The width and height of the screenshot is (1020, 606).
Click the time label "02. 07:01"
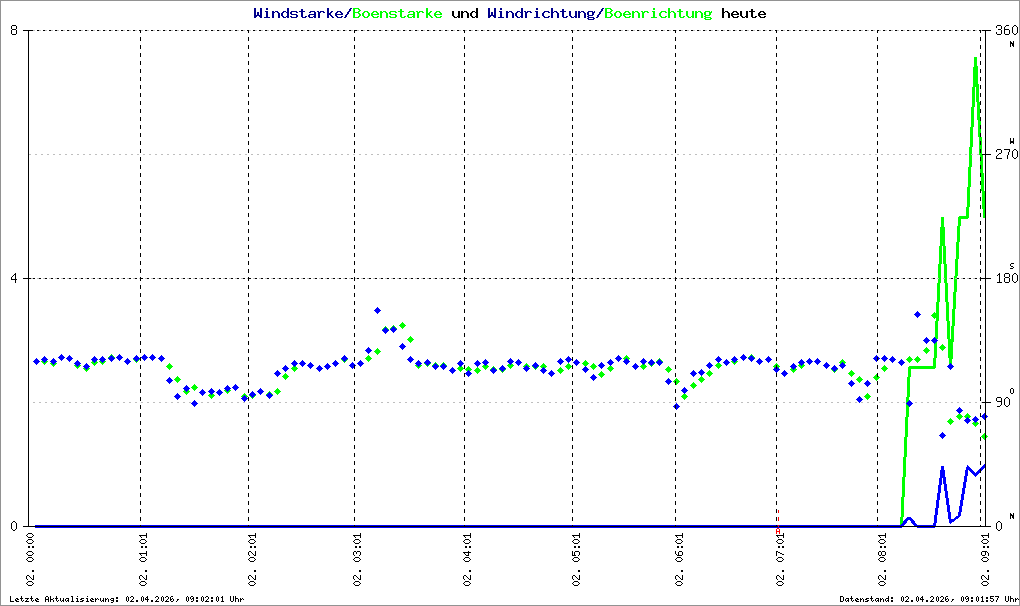[779, 559]
